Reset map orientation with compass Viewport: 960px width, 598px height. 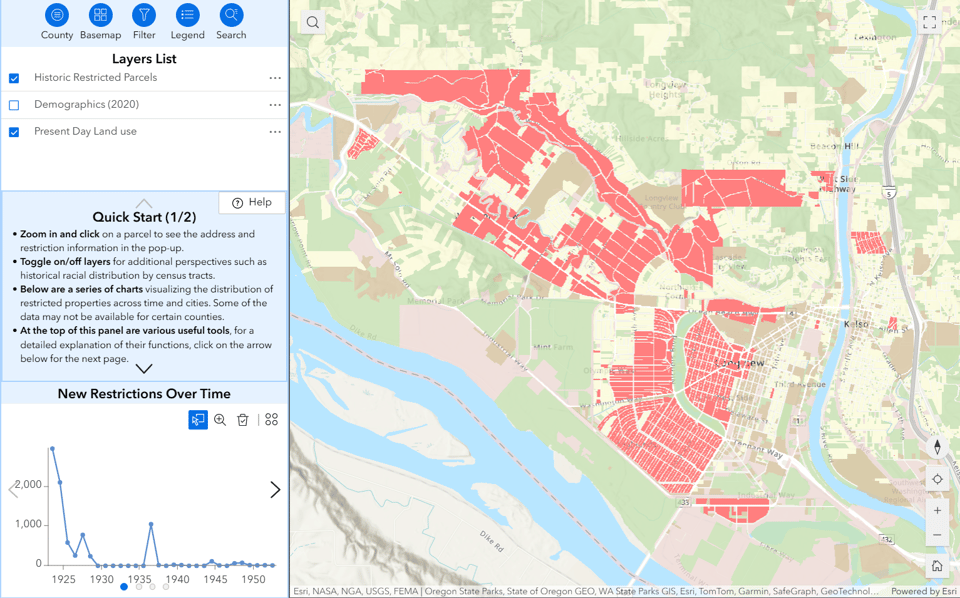(937, 447)
